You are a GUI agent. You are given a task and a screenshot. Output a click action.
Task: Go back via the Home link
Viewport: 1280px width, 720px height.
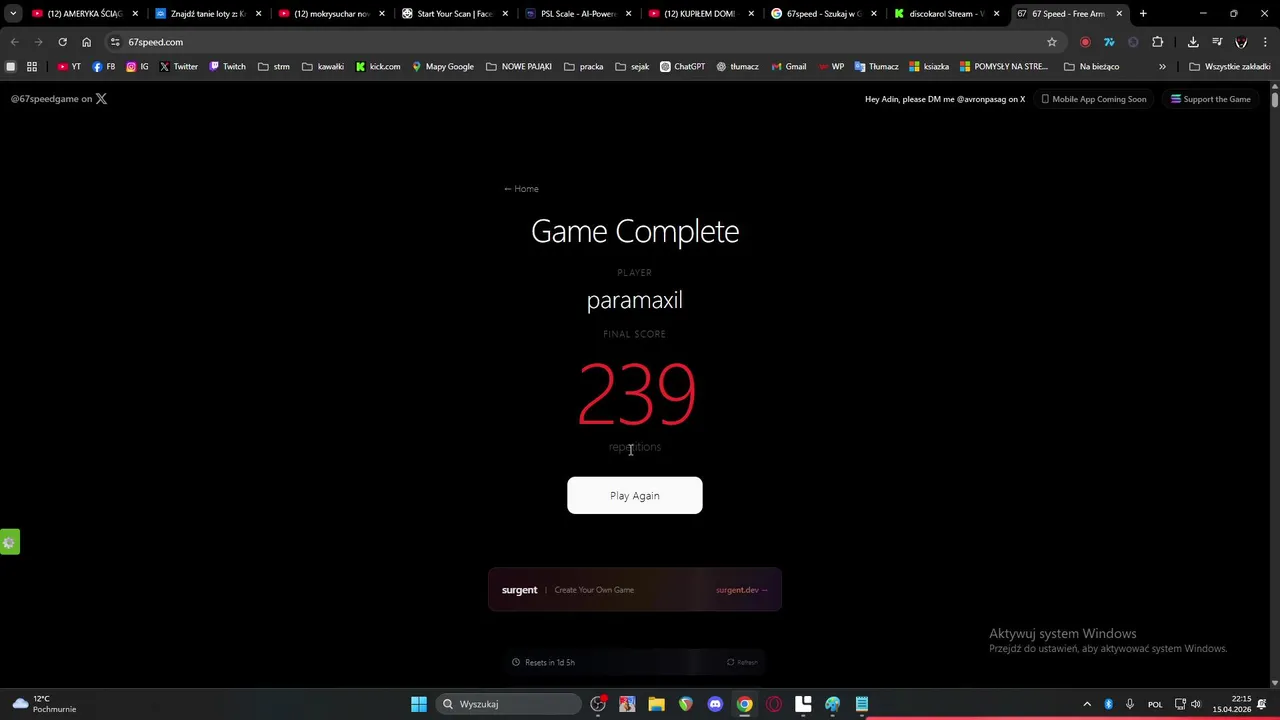click(521, 188)
